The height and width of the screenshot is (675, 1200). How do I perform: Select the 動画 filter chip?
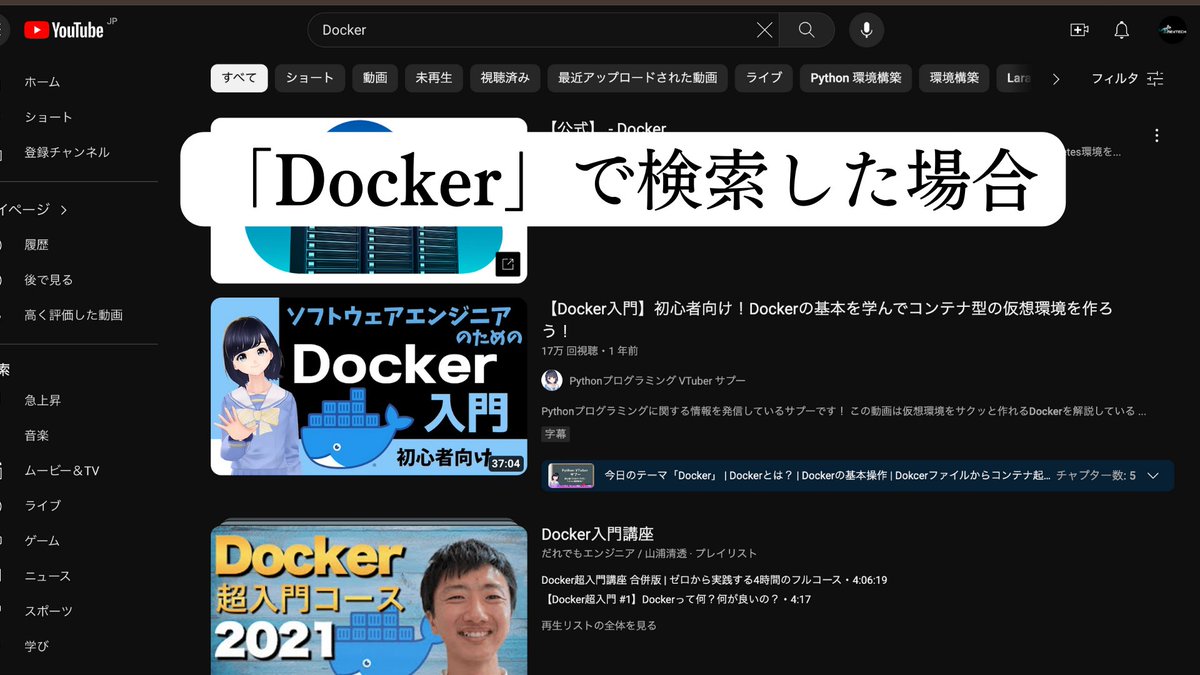[x=375, y=78]
